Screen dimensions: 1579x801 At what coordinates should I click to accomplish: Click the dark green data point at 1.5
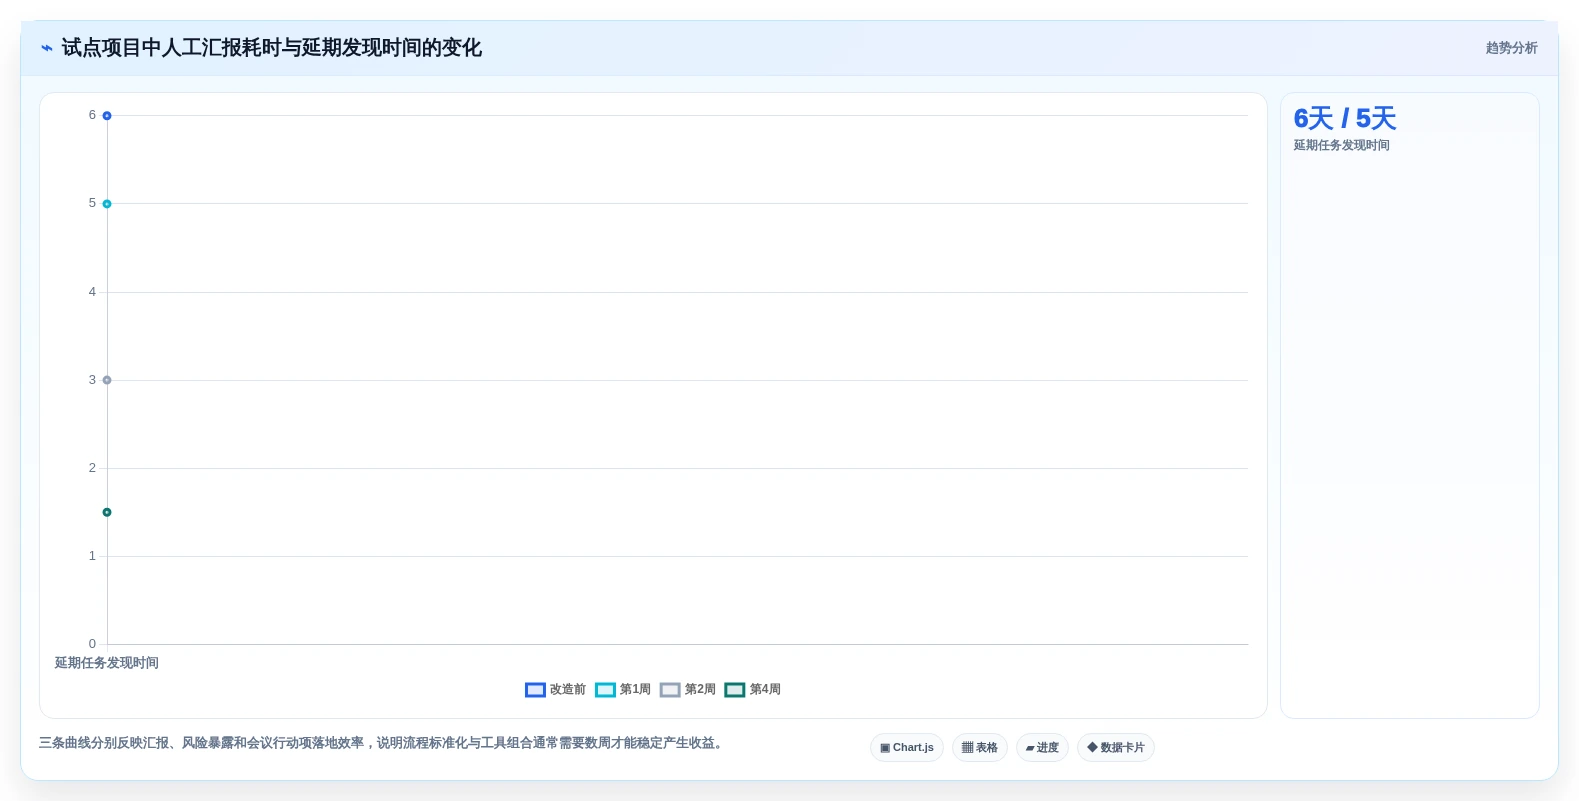[x=107, y=512]
